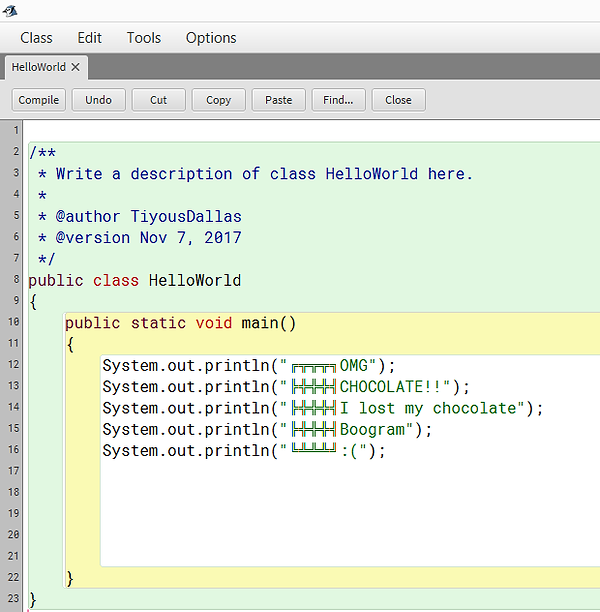
Task: Click line number 1 in the gutter
Action: (x=16, y=130)
